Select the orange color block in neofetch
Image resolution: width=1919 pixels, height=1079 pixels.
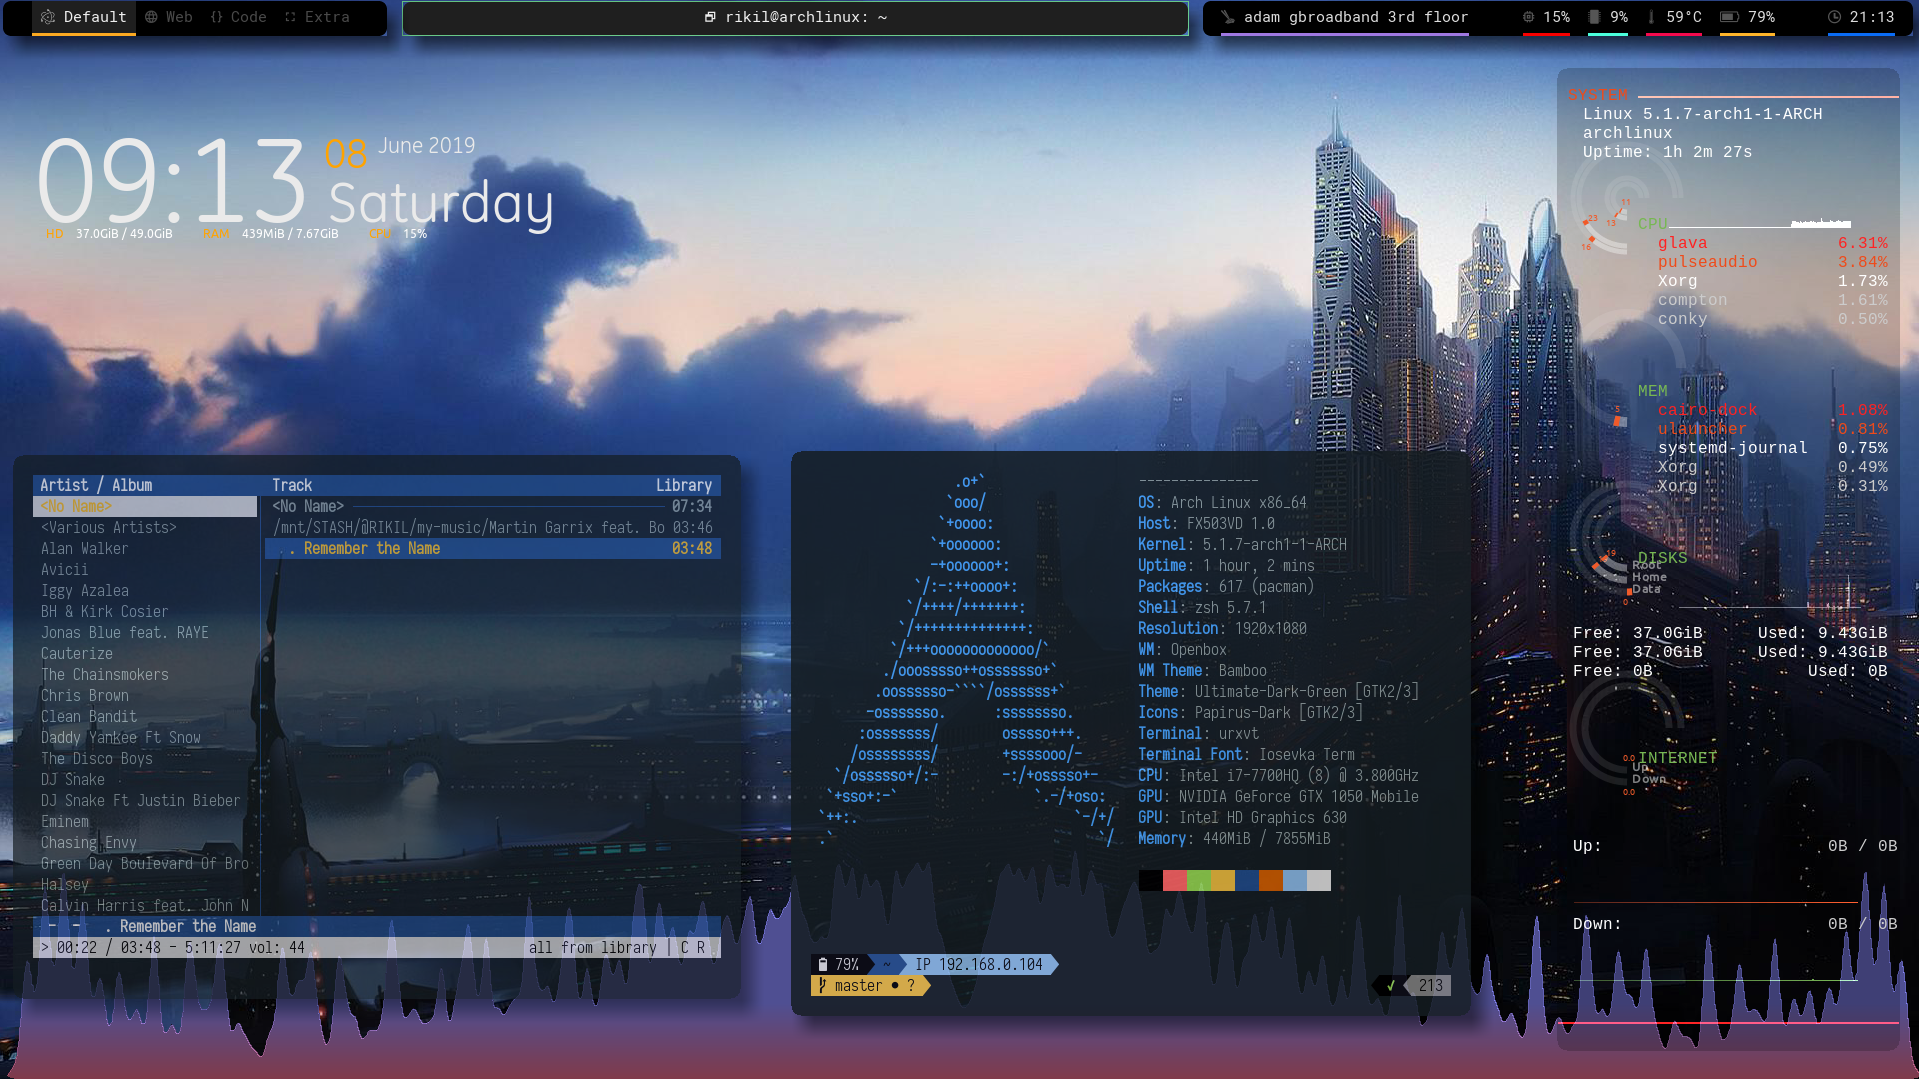(x=1270, y=880)
